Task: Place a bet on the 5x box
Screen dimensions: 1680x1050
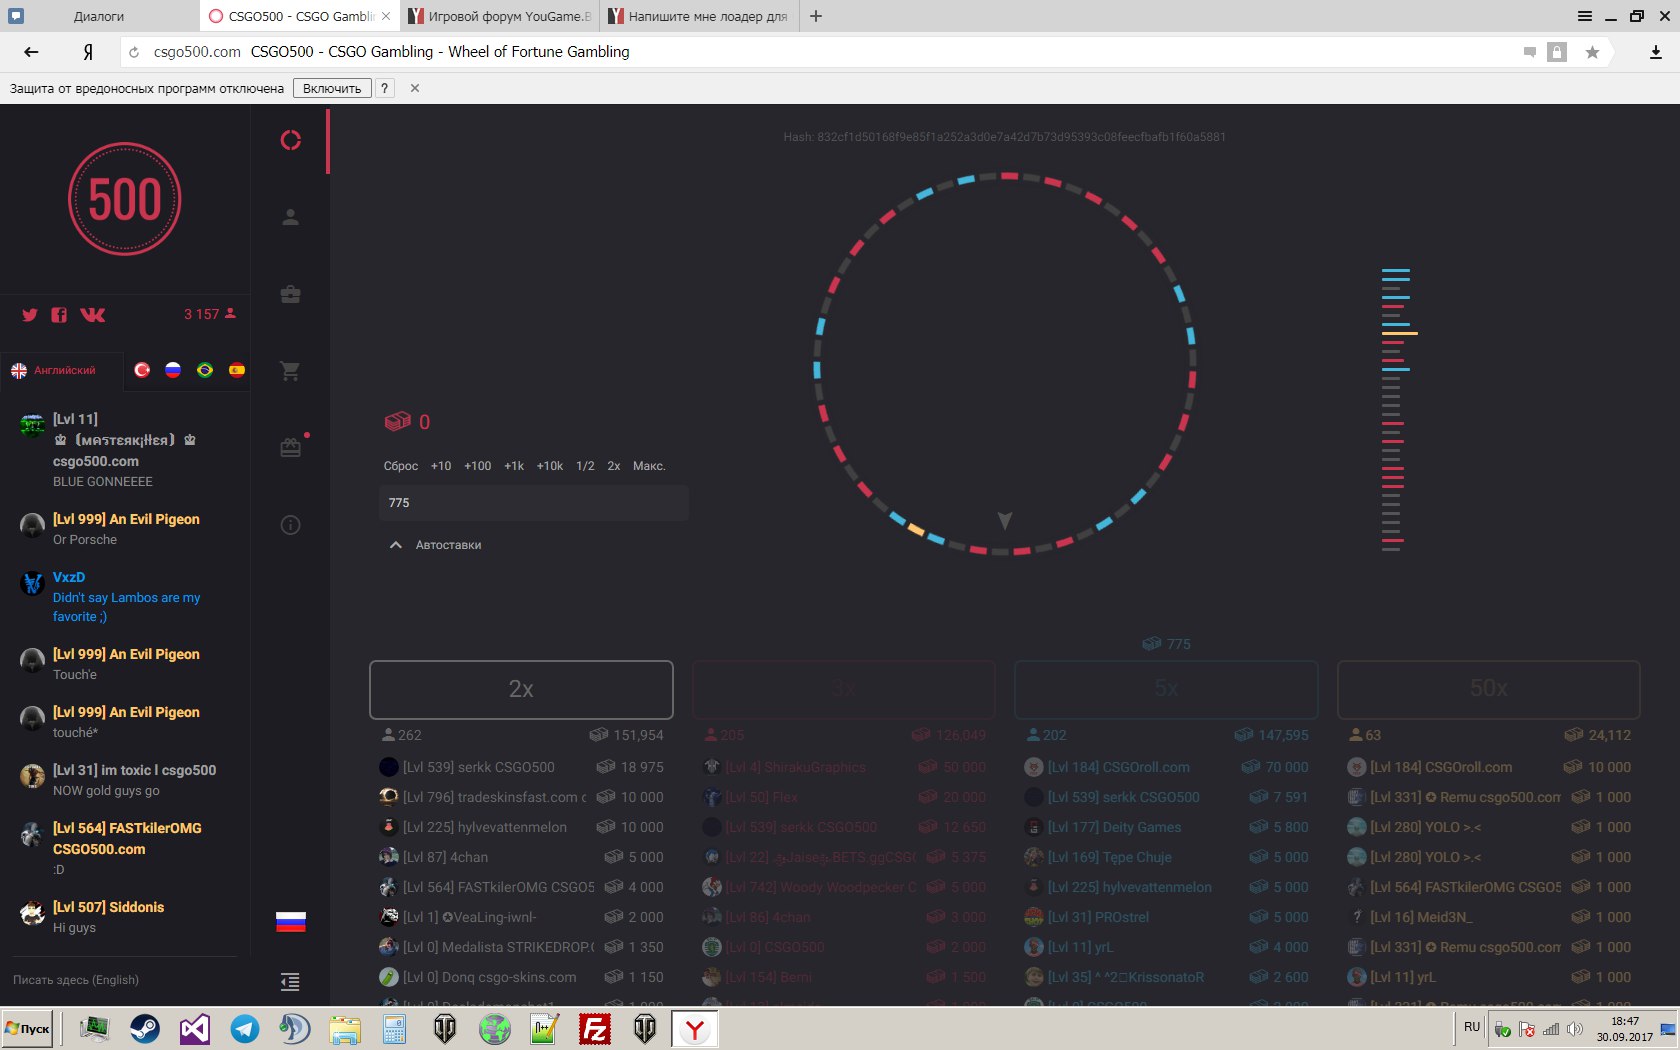Action: (1166, 689)
